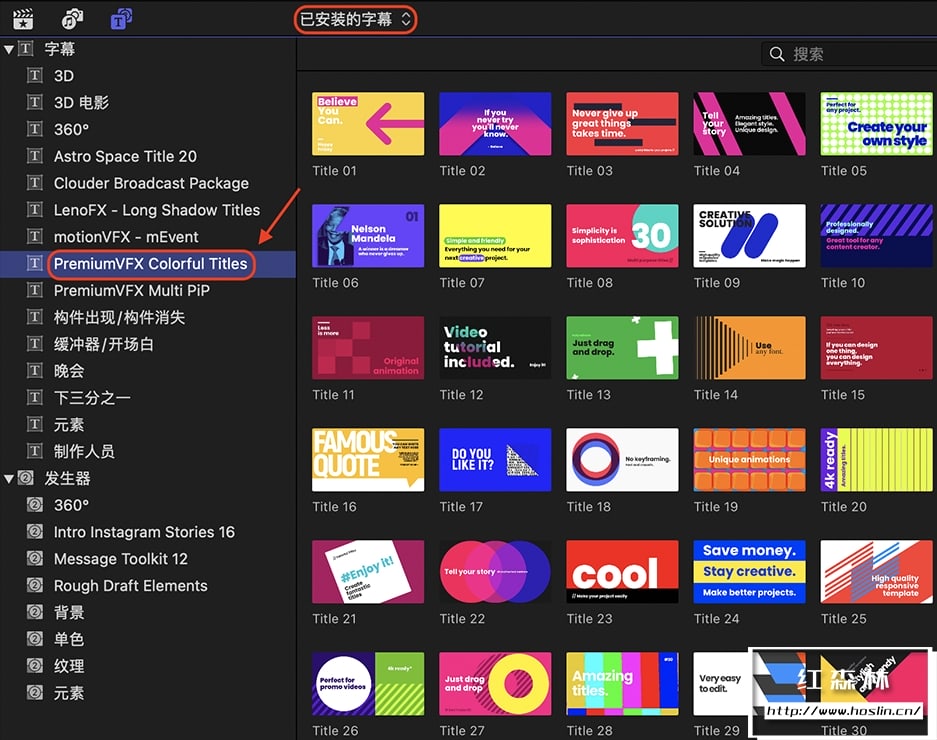Image resolution: width=937 pixels, height=740 pixels.
Task: Select the Title 26 thumbnail
Action: pyautogui.click(x=368, y=684)
